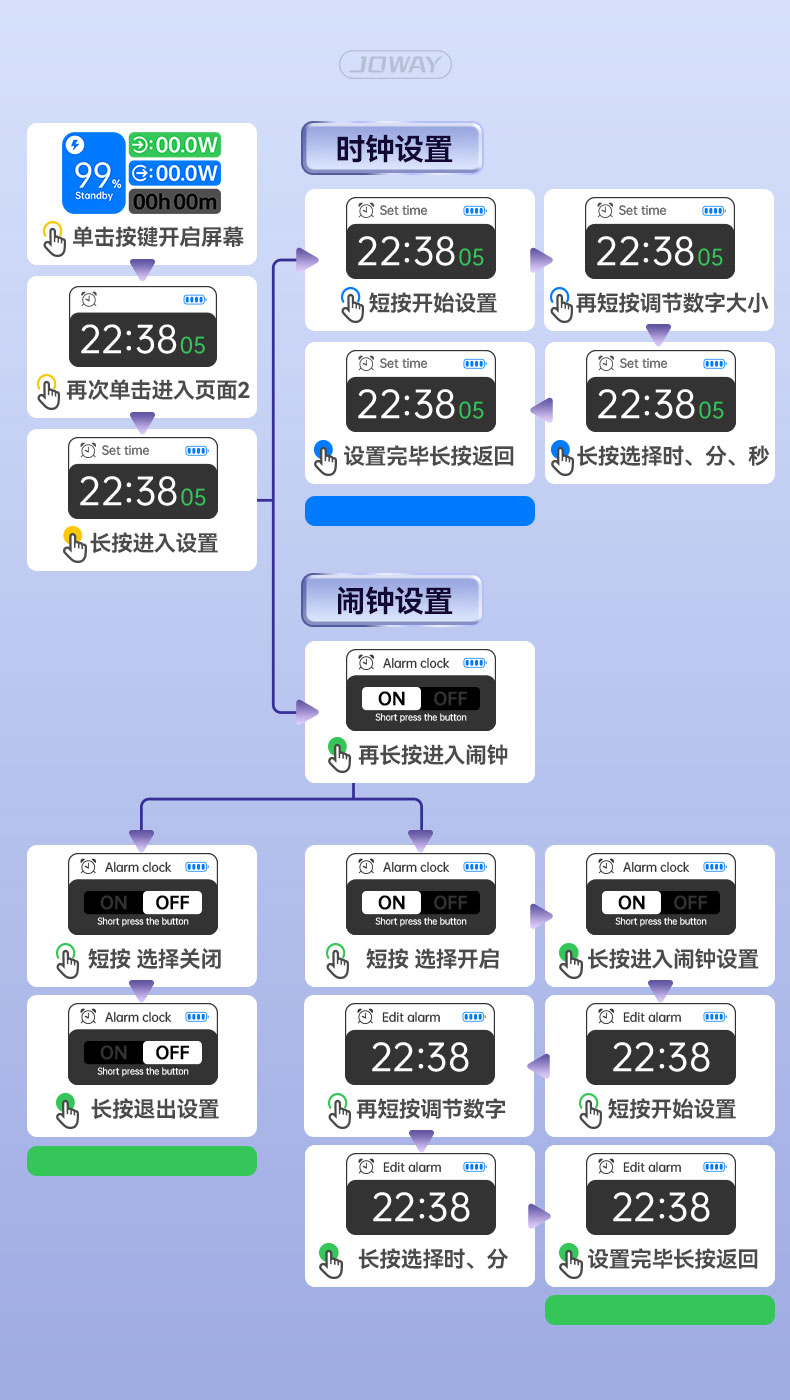Select the 闹钟设置 section header
Image resolution: width=790 pixels, height=1400 pixels.
[393, 602]
